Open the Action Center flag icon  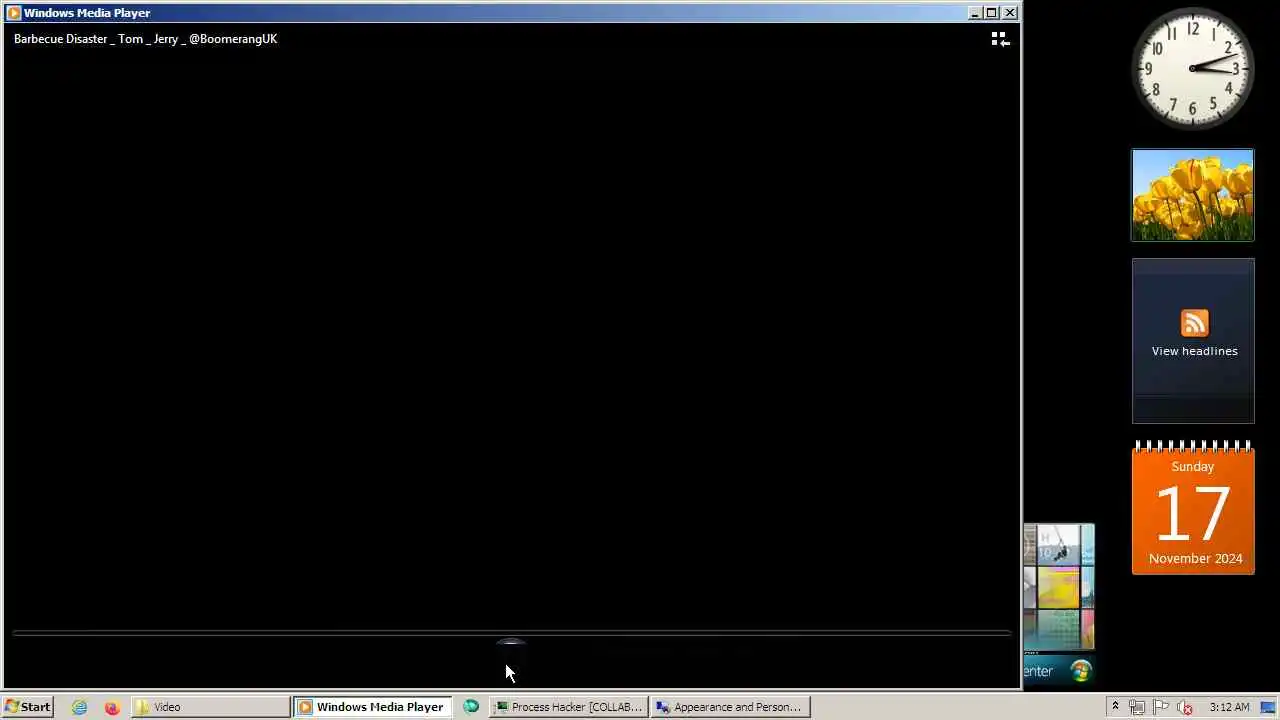1161,707
